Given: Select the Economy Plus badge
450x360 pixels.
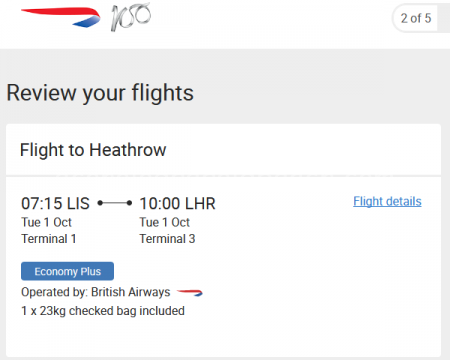Looking at the screenshot, I should click(x=67, y=271).
